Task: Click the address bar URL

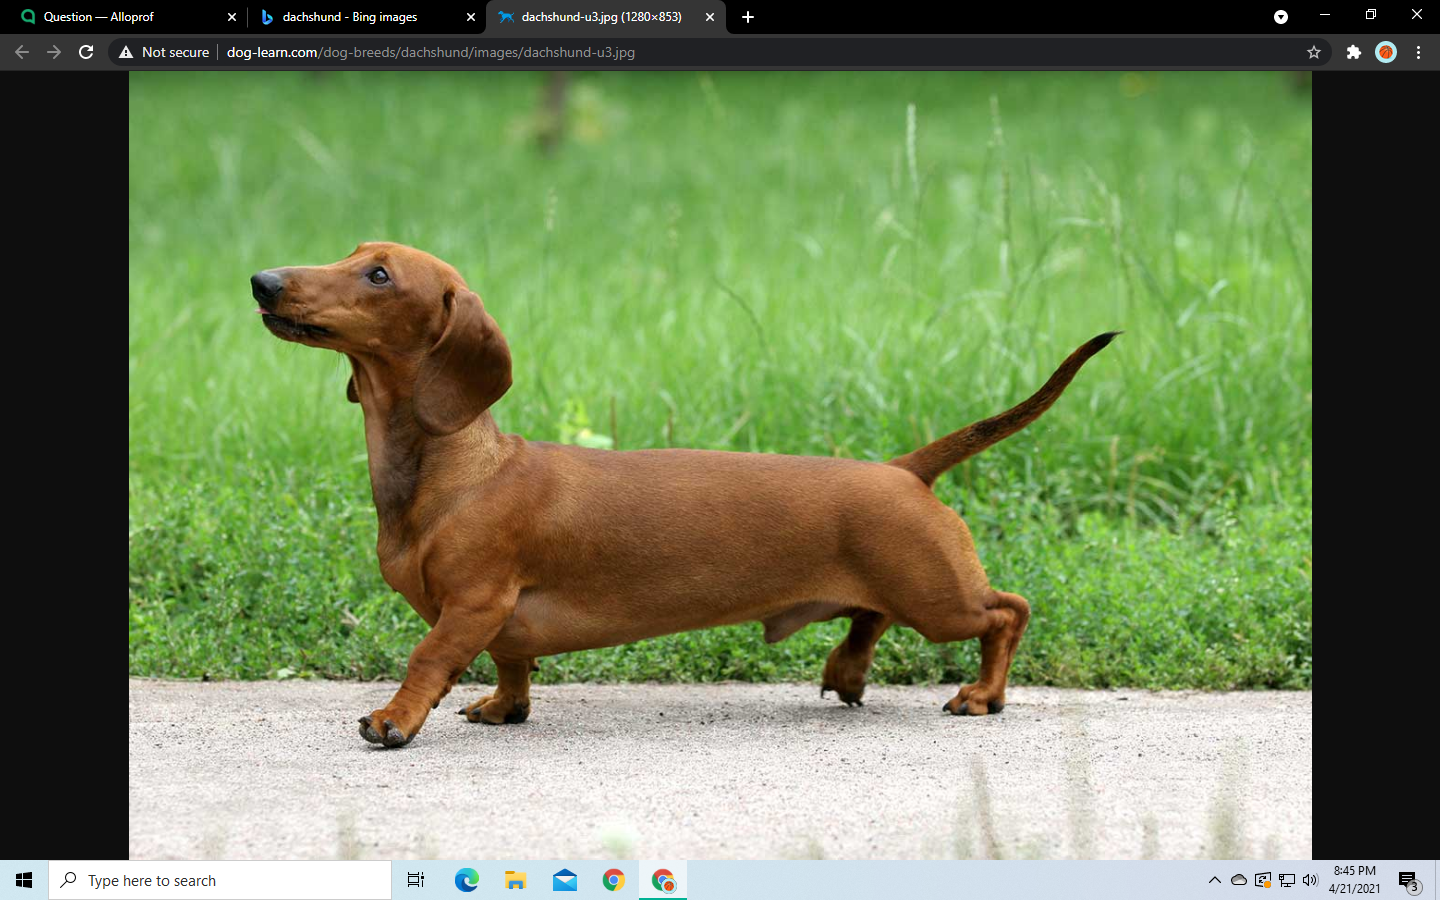Action: (x=431, y=52)
